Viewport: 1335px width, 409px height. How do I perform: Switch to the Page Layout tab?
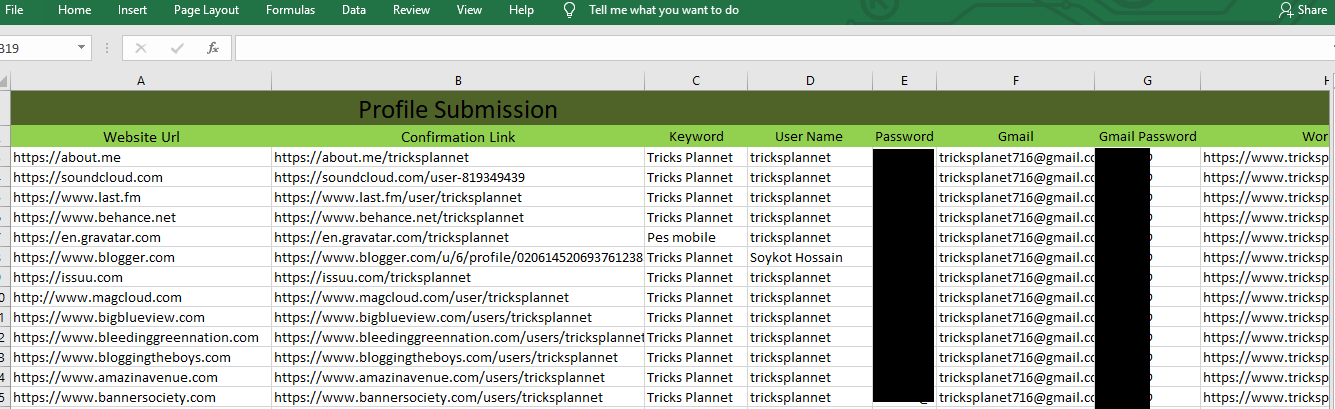tap(206, 10)
